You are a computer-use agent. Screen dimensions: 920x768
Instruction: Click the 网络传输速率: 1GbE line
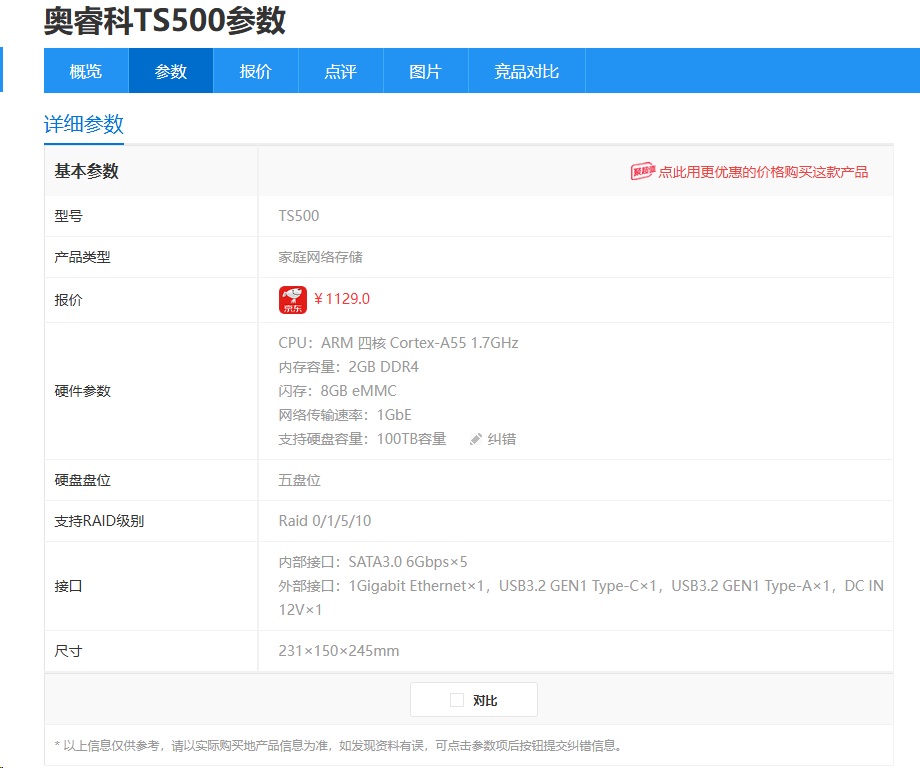[345, 415]
